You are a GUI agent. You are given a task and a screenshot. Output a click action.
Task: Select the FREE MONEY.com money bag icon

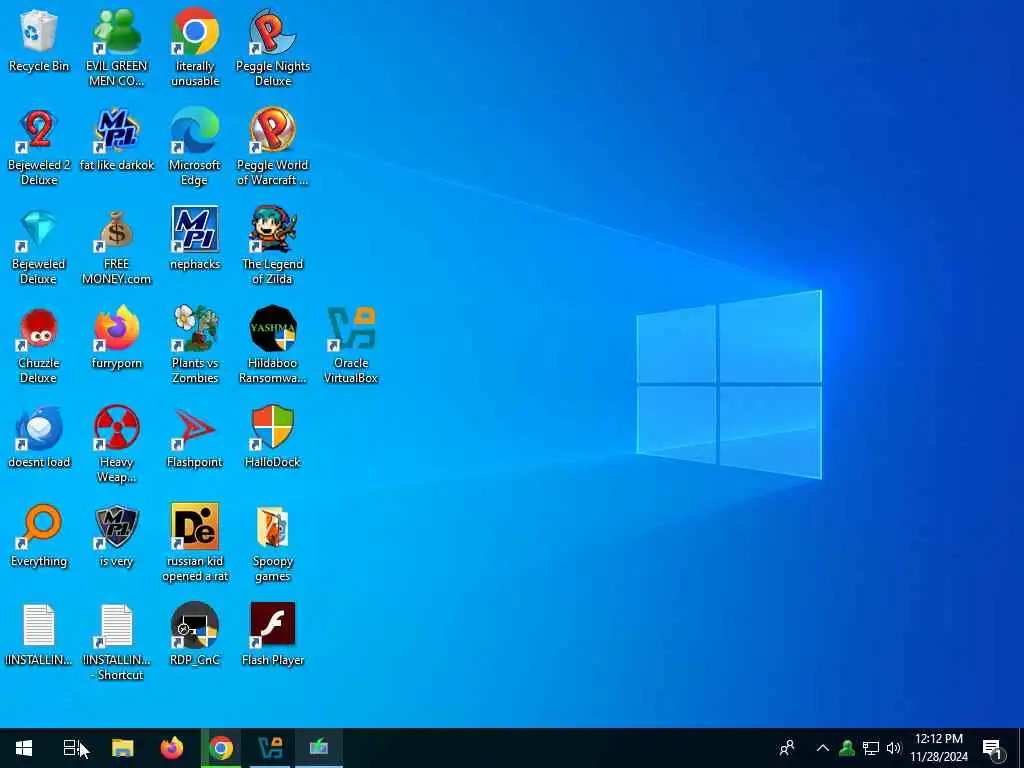click(x=117, y=247)
